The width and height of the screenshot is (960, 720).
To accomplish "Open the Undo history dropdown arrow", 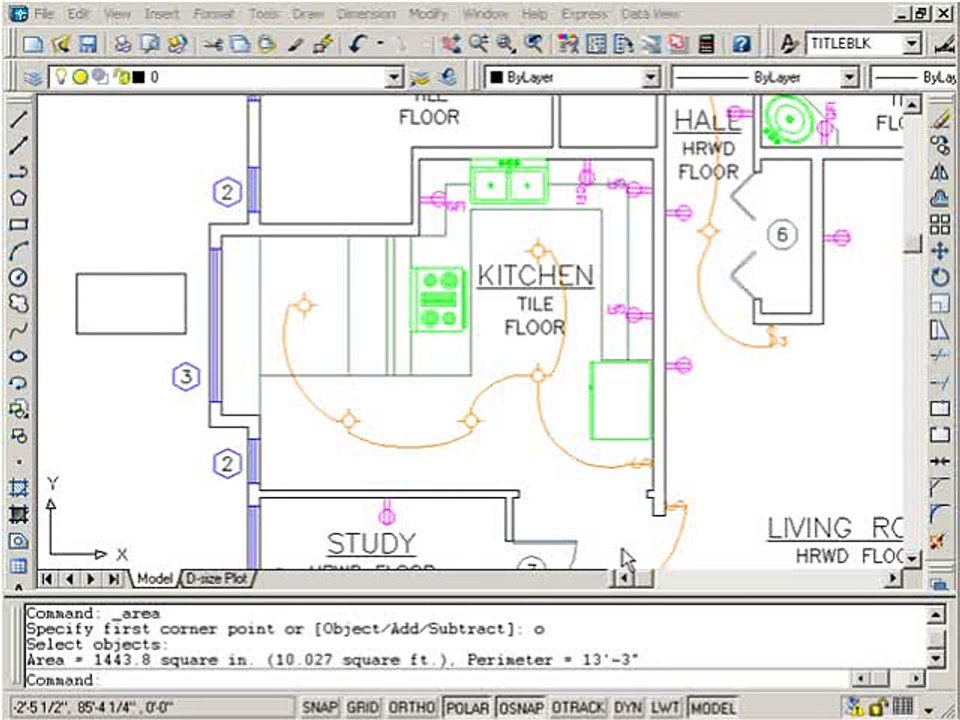I will (x=380, y=44).
